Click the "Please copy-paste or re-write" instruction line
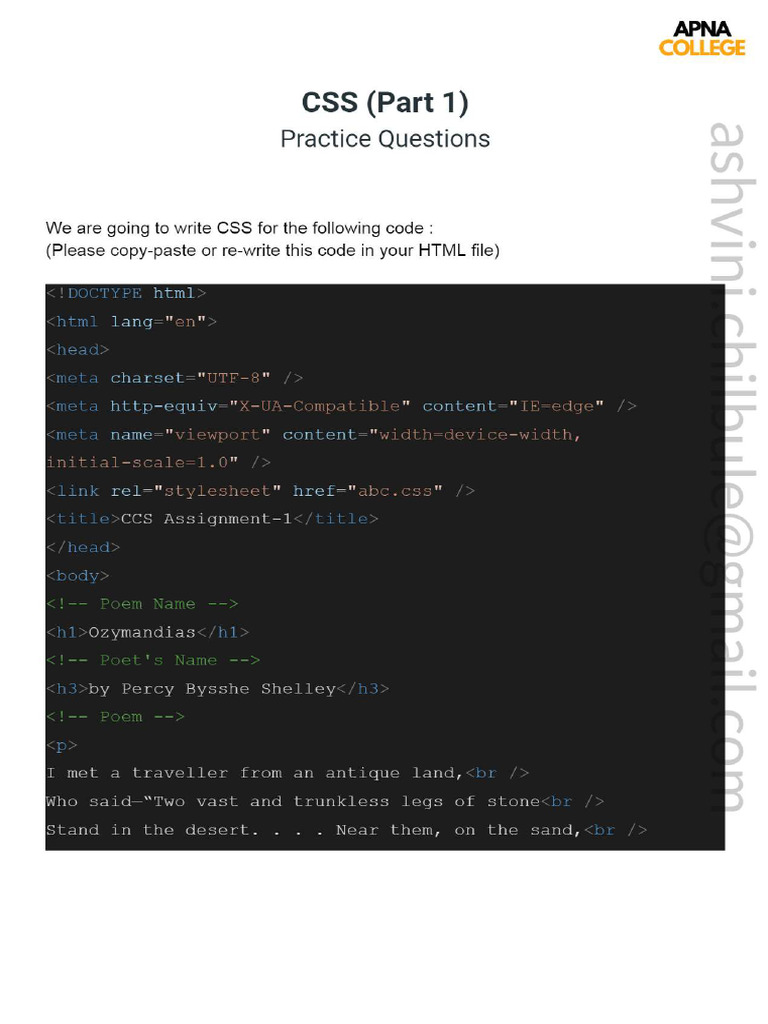This screenshot has width=768, height=1024. click(x=272, y=250)
